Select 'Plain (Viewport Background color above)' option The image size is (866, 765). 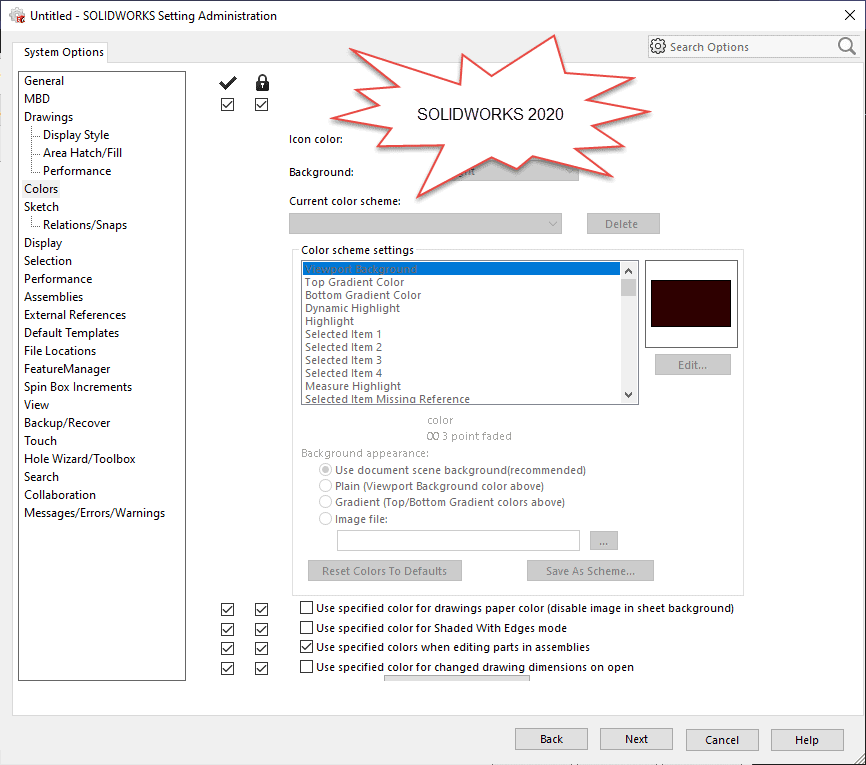pos(325,486)
